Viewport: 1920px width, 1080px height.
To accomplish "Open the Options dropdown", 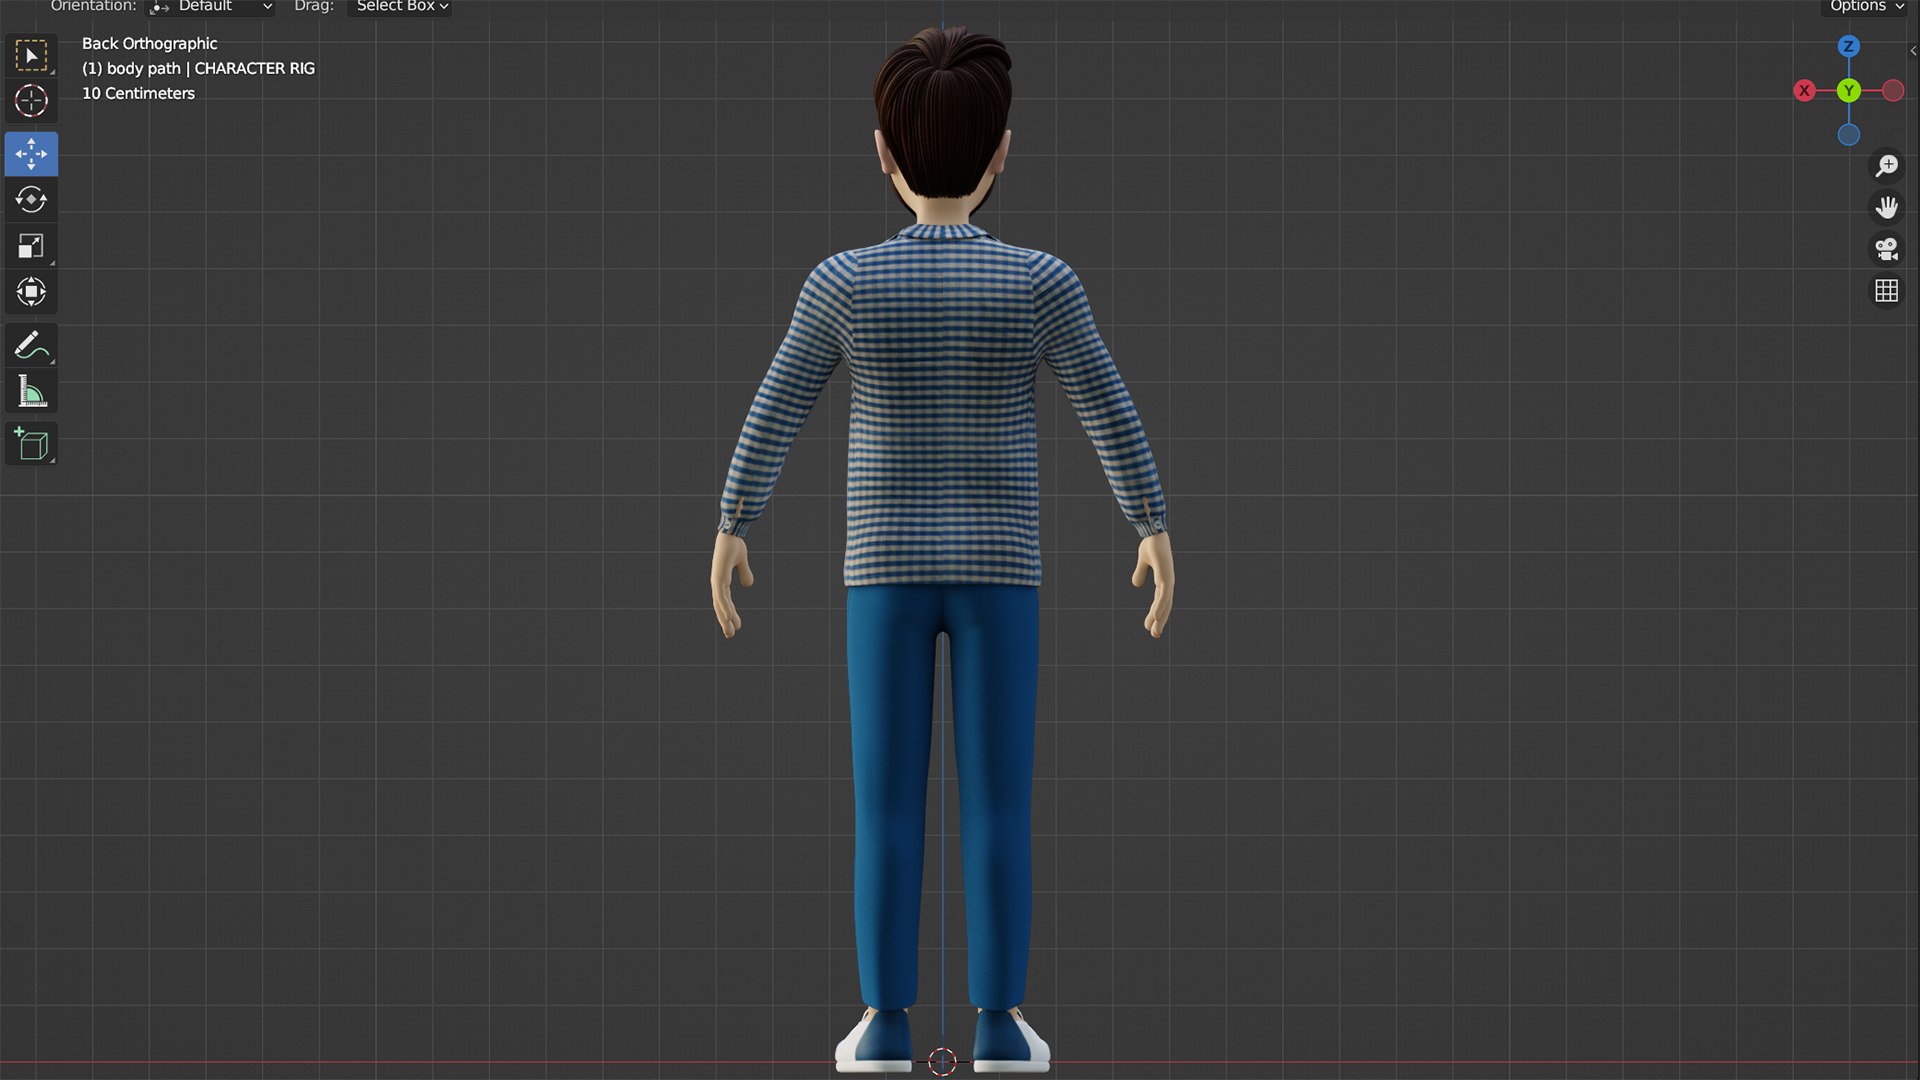I will click(1866, 7).
